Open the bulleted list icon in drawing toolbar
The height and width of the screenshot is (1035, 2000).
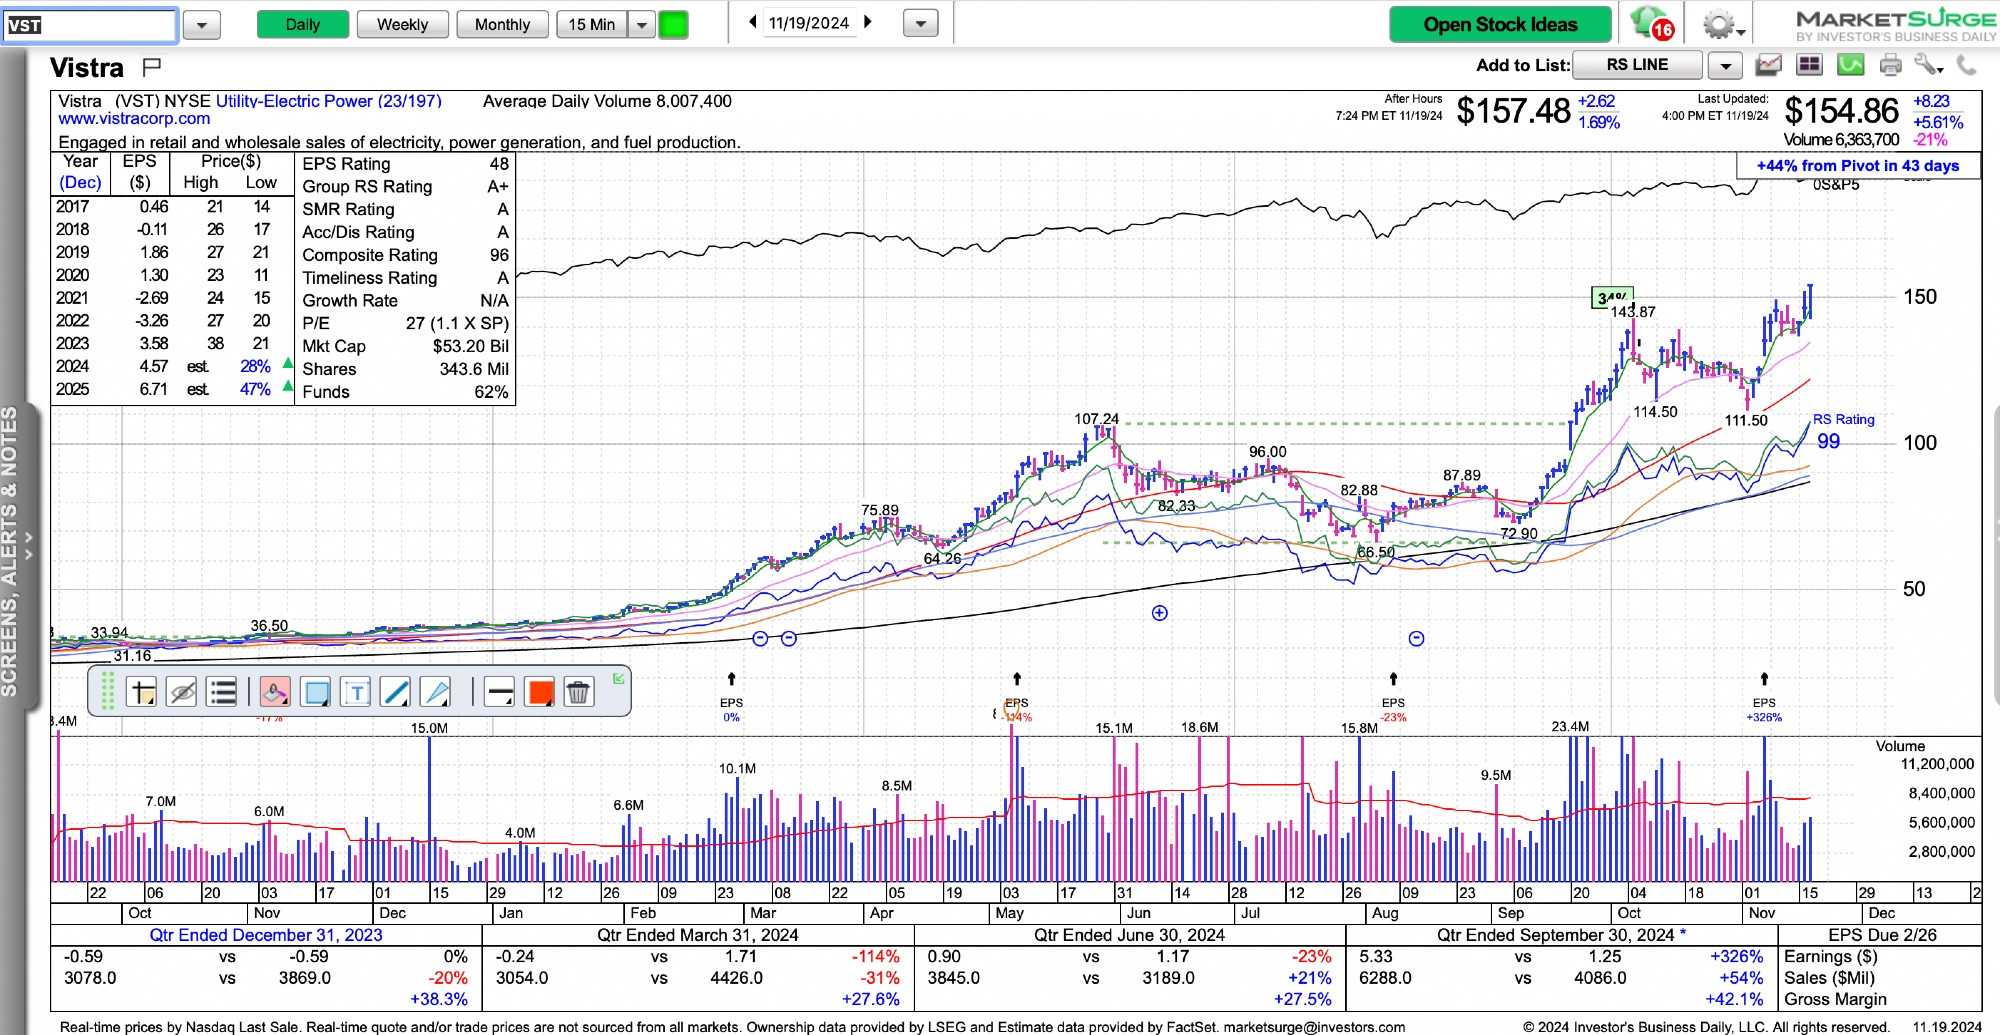pos(222,692)
